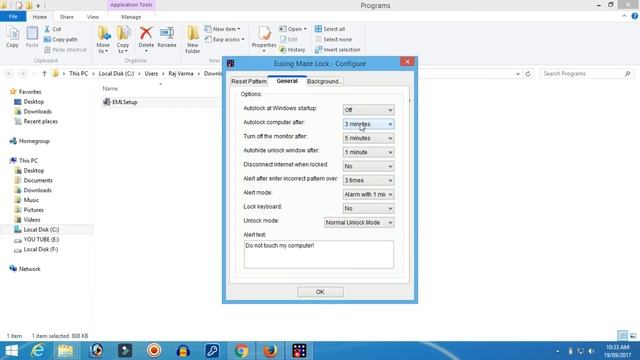Click Select none in ribbon
640x360 pixels.
coord(333,39)
